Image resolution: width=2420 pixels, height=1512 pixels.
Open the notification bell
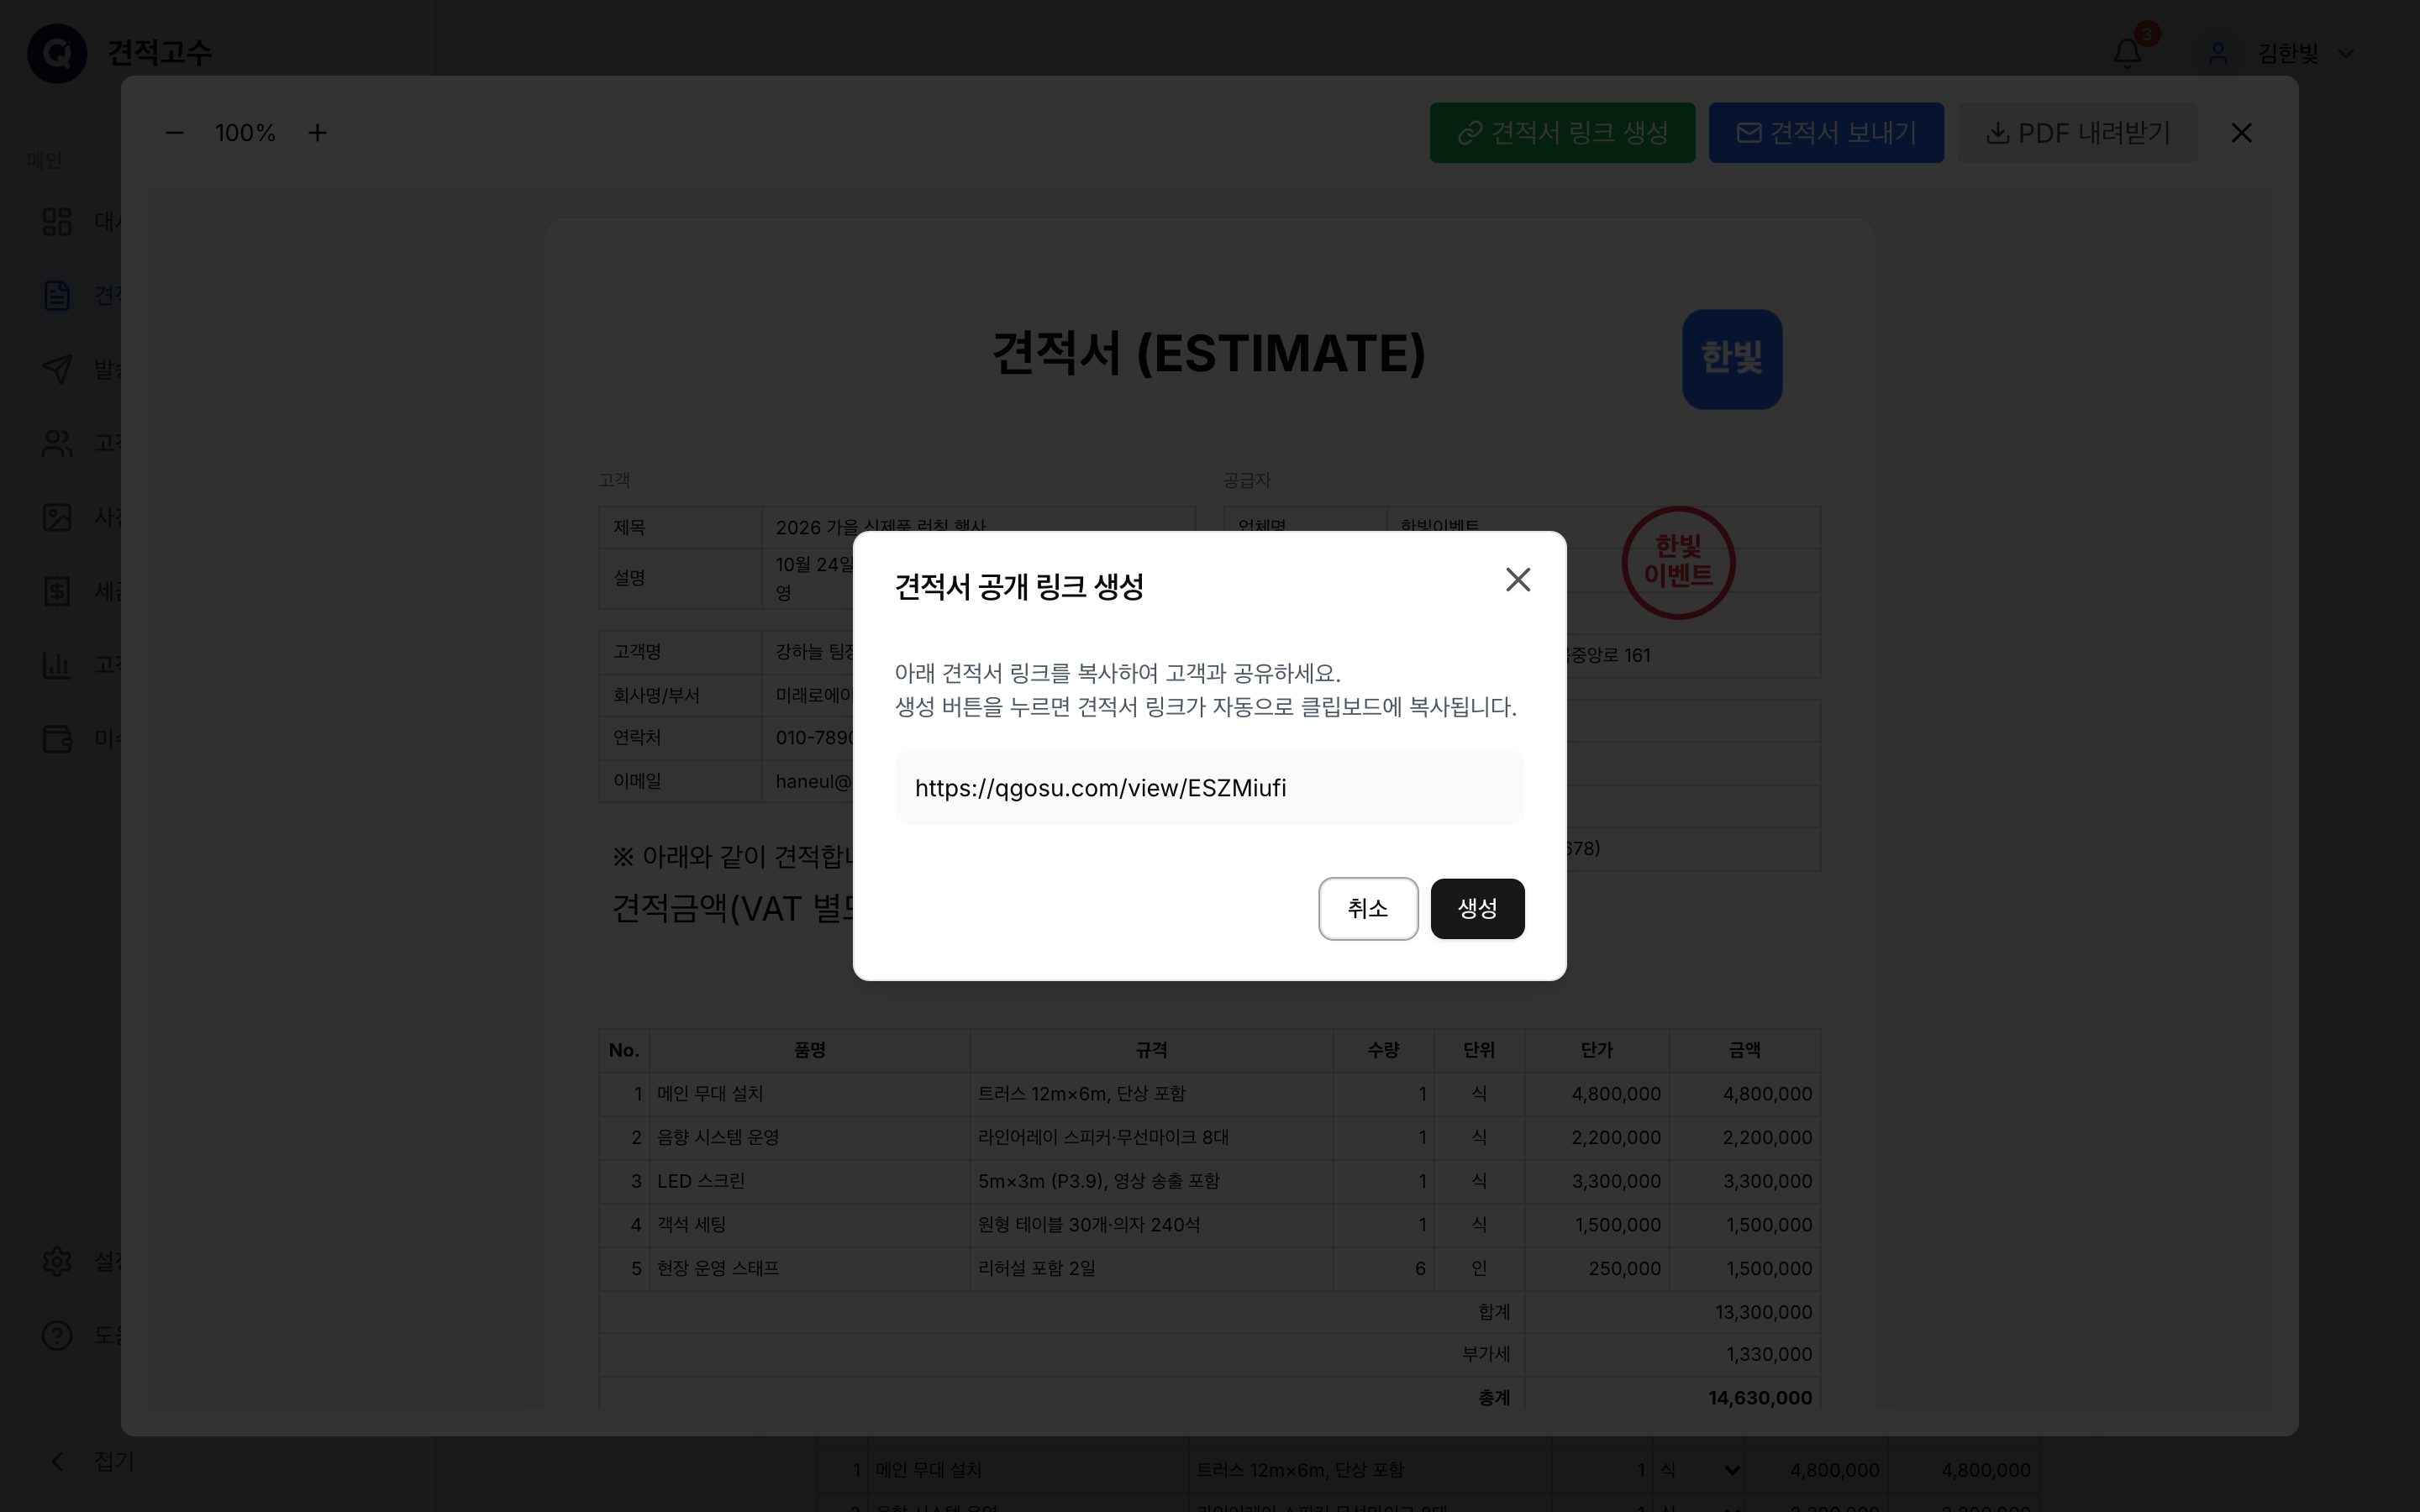2127,53
